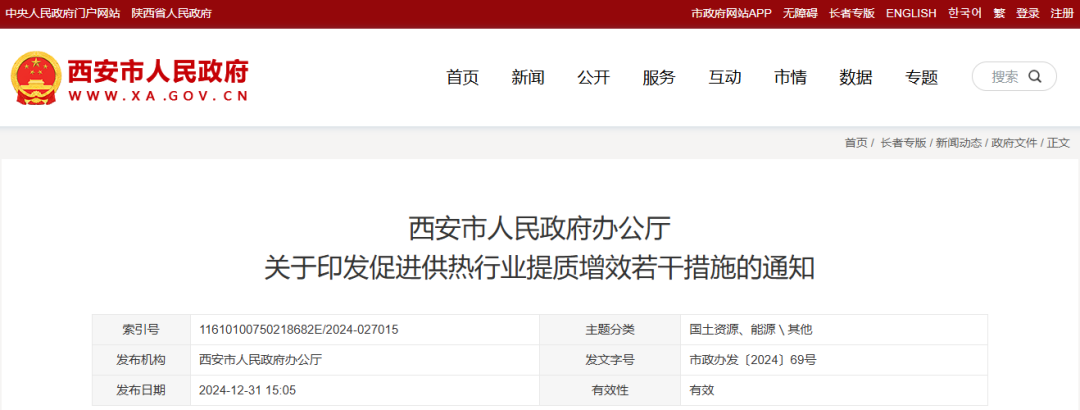Open the 中央人民政府门户网站 link
The height and width of the screenshot is (410, 1080).
coord(63,13)
